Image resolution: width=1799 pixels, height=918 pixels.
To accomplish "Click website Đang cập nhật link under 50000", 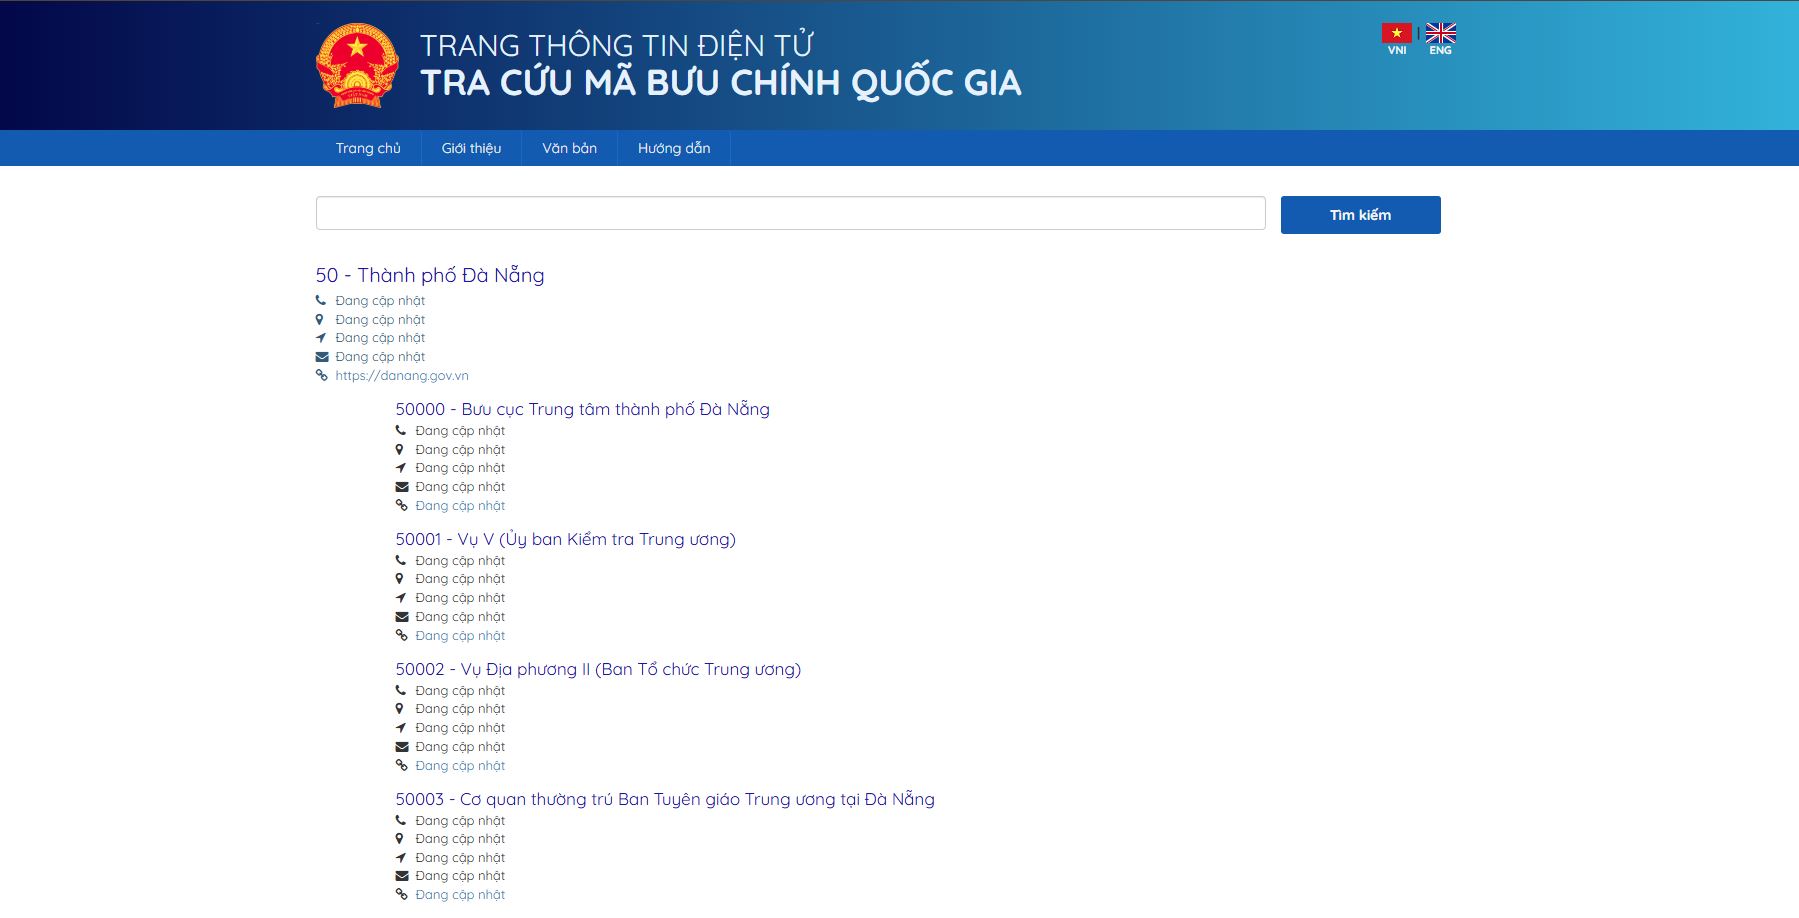I will click(x=460, y=506).
